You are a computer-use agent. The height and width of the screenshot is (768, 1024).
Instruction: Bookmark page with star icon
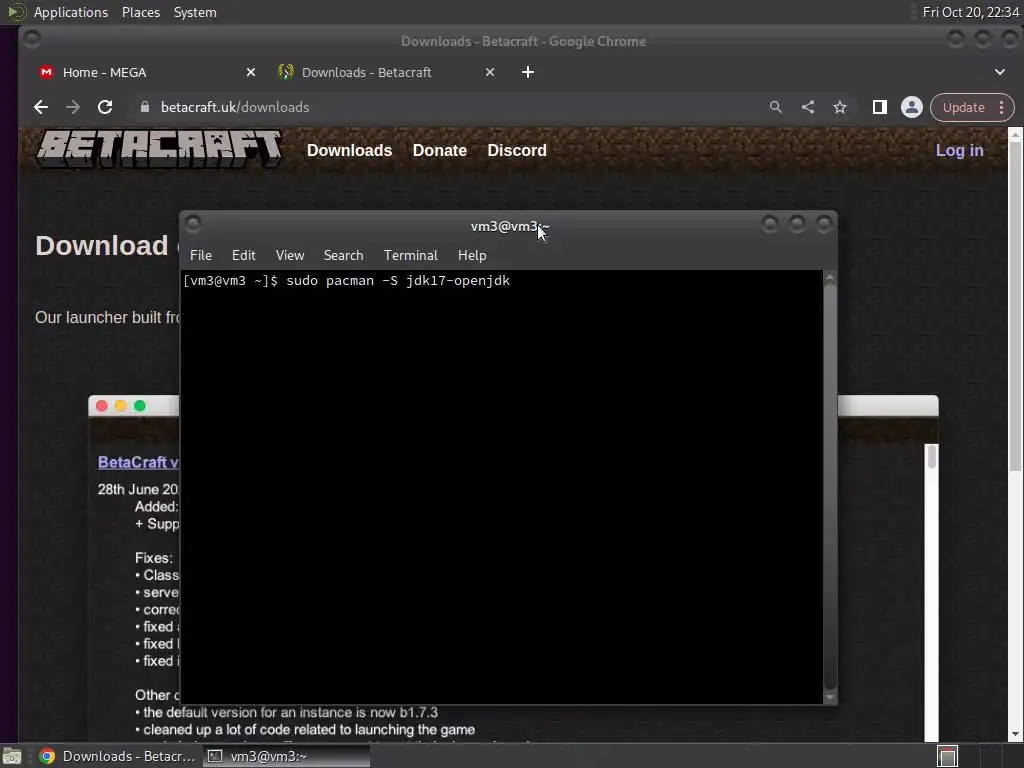pyautogui.click(x=840, y=107)
